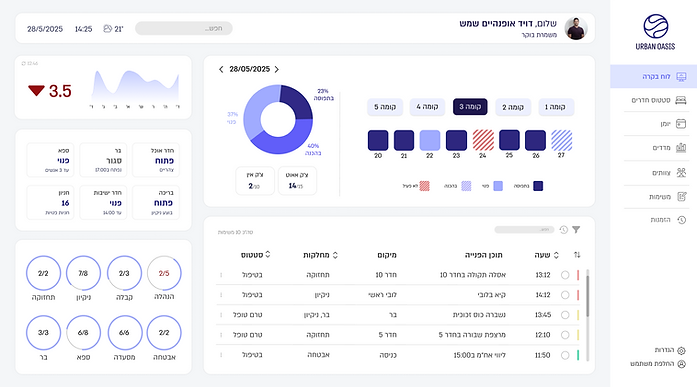Viewport: 697px width, 387px height.
Task: Click the ספא 6/8 progress ring
Action: (83, 332)
